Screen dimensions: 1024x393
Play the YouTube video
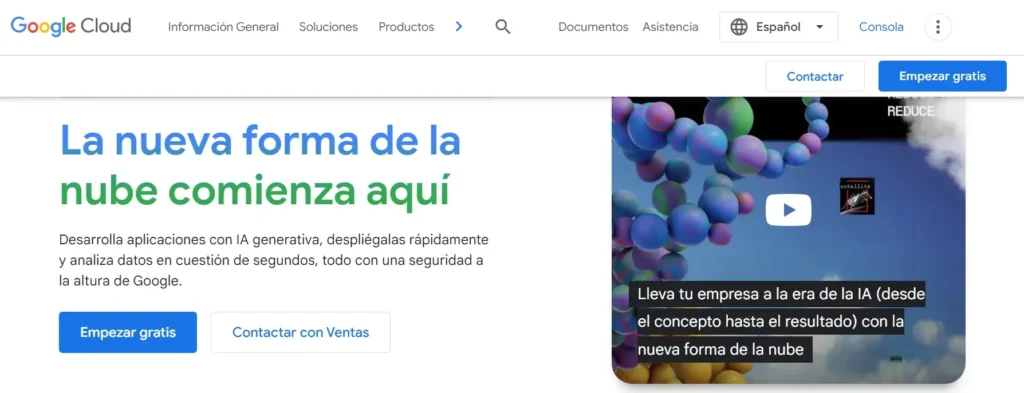tap(788, 210)
